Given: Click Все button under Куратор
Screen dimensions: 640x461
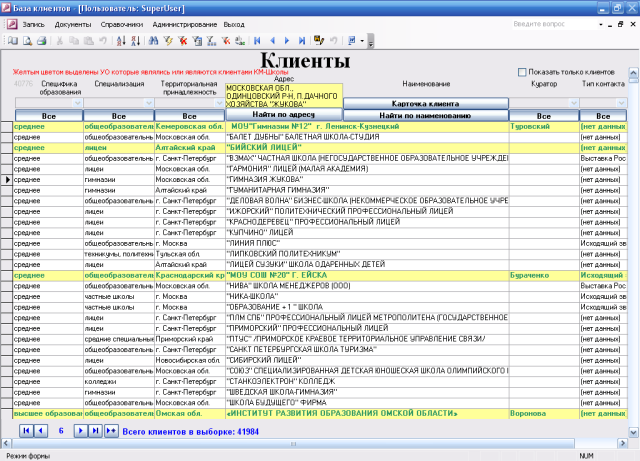Looking at the screenshot, I should 544,116.
